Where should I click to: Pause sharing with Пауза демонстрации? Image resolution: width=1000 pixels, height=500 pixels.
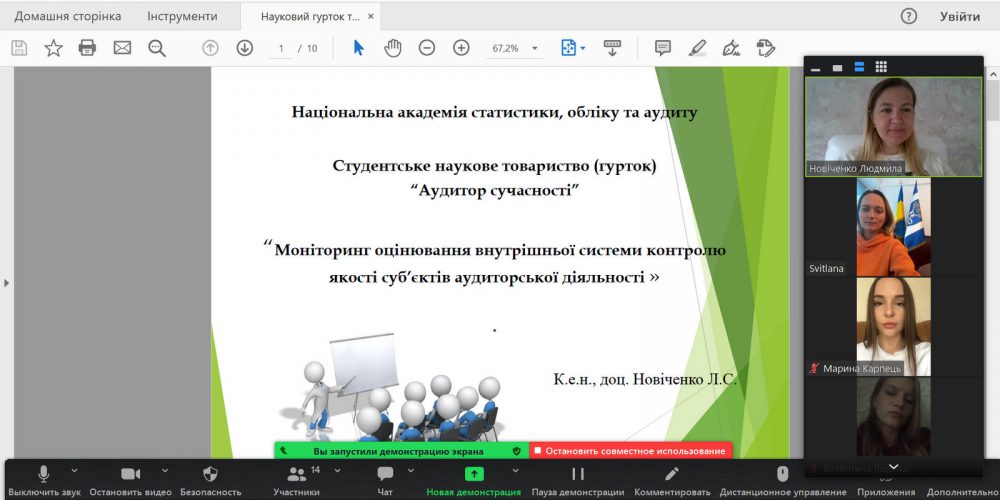(577, 480)
